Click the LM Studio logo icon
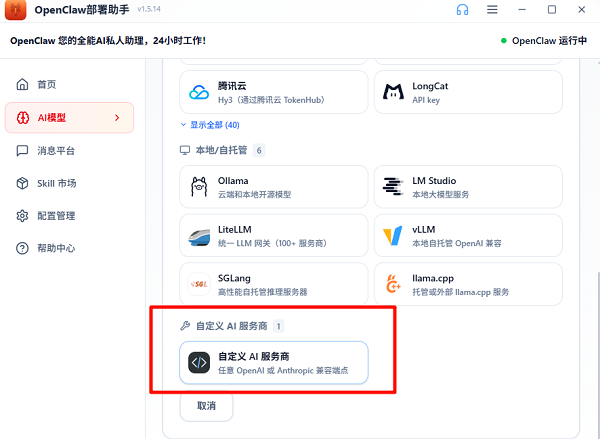600x439 pixels. coord(393,187)
